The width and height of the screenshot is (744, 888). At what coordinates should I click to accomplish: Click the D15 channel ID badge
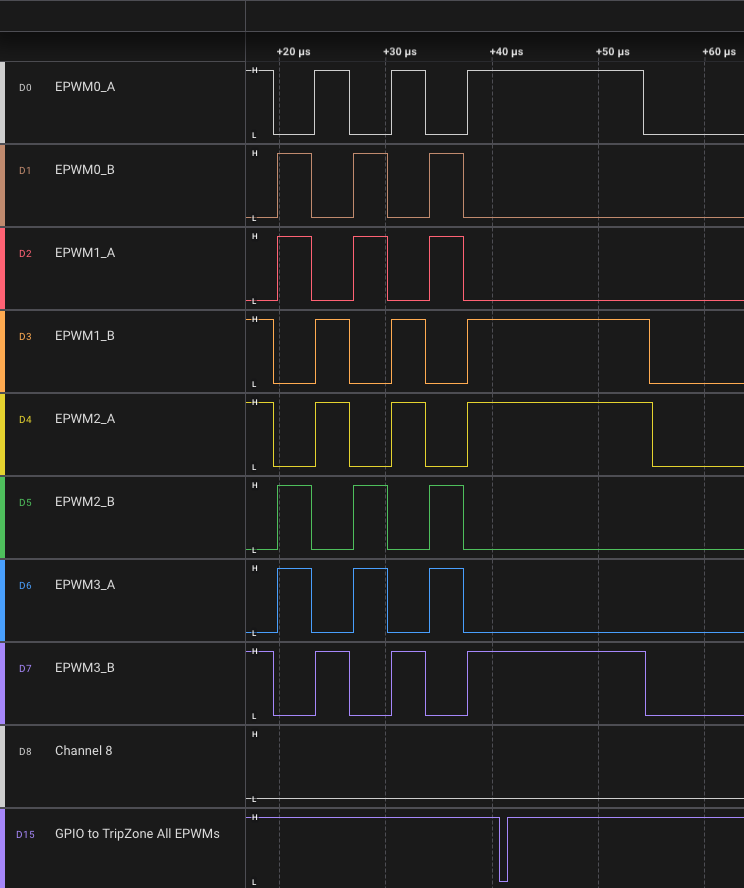pyautogui.click(x=25, y=834)
